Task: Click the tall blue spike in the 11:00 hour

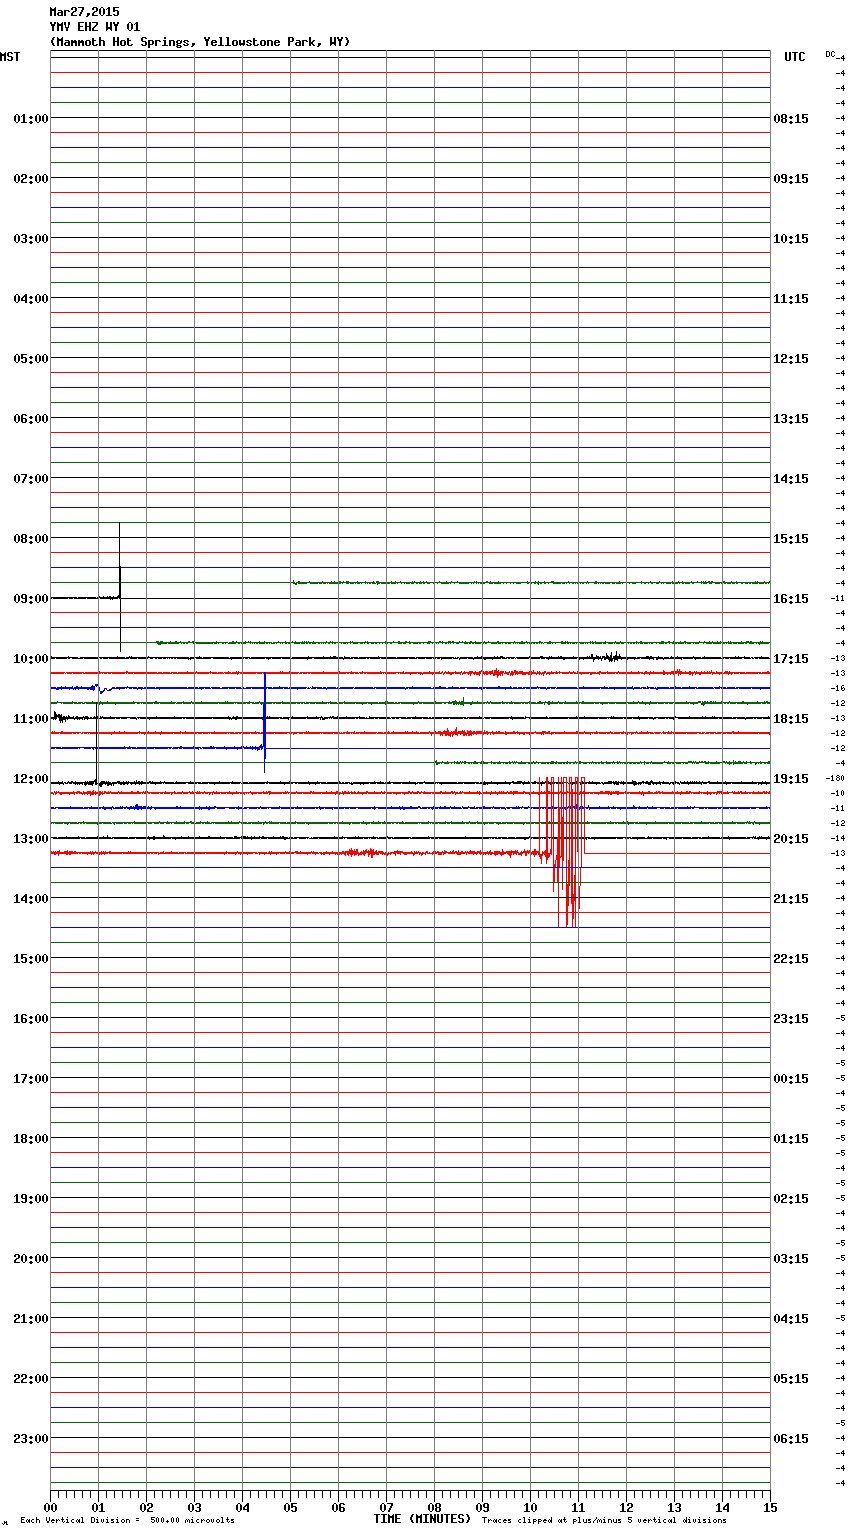Action: 264,722
